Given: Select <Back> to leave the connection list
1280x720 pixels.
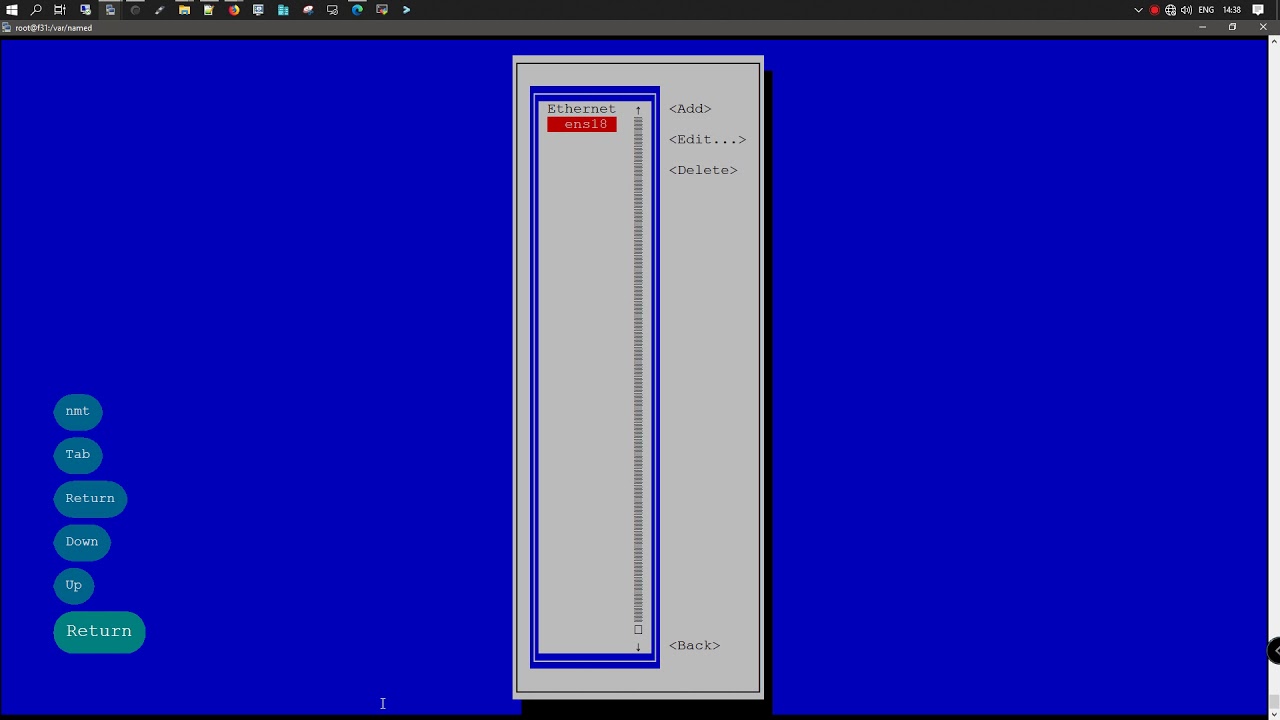Looking at the screenshot, I should (694, 646).
